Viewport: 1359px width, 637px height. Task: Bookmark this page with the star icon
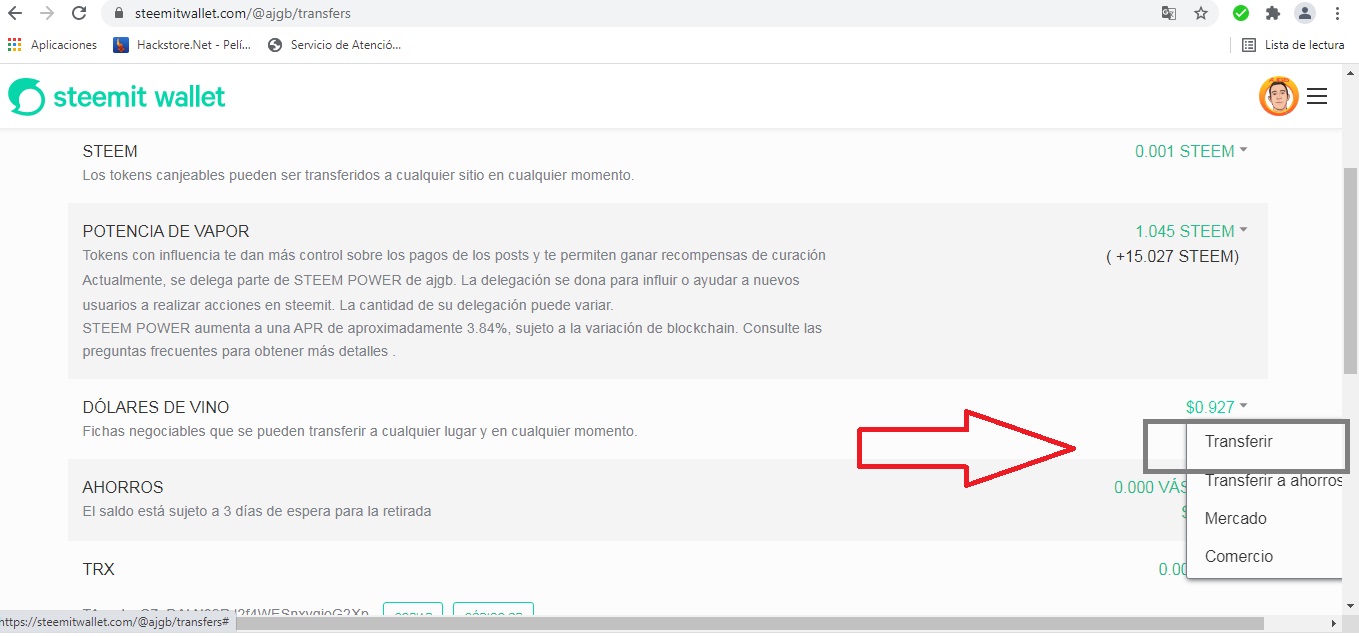coord(1201,14)
